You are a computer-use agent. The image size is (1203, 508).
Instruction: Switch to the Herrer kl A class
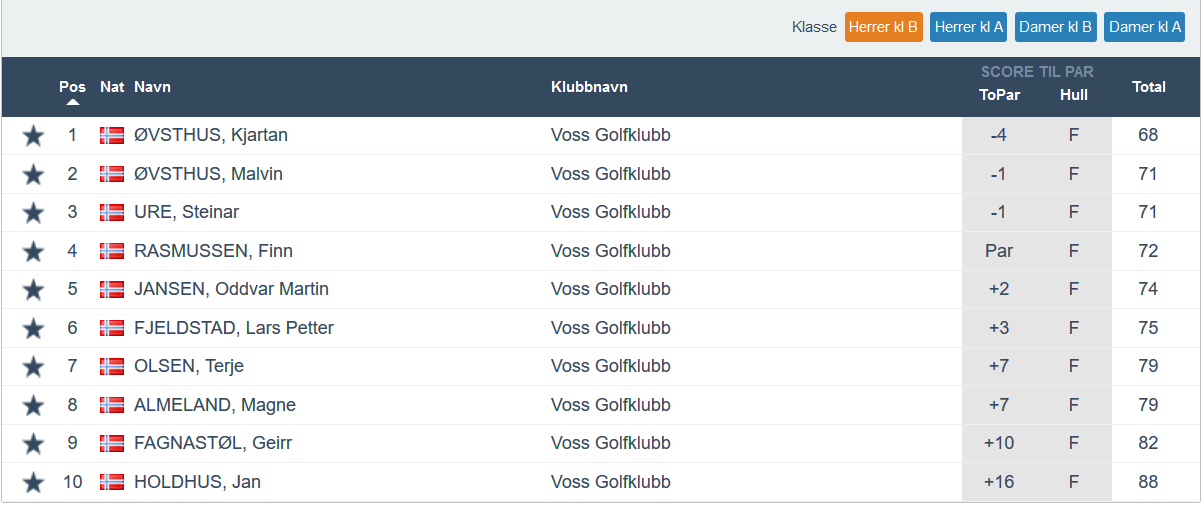coord(969,27)
